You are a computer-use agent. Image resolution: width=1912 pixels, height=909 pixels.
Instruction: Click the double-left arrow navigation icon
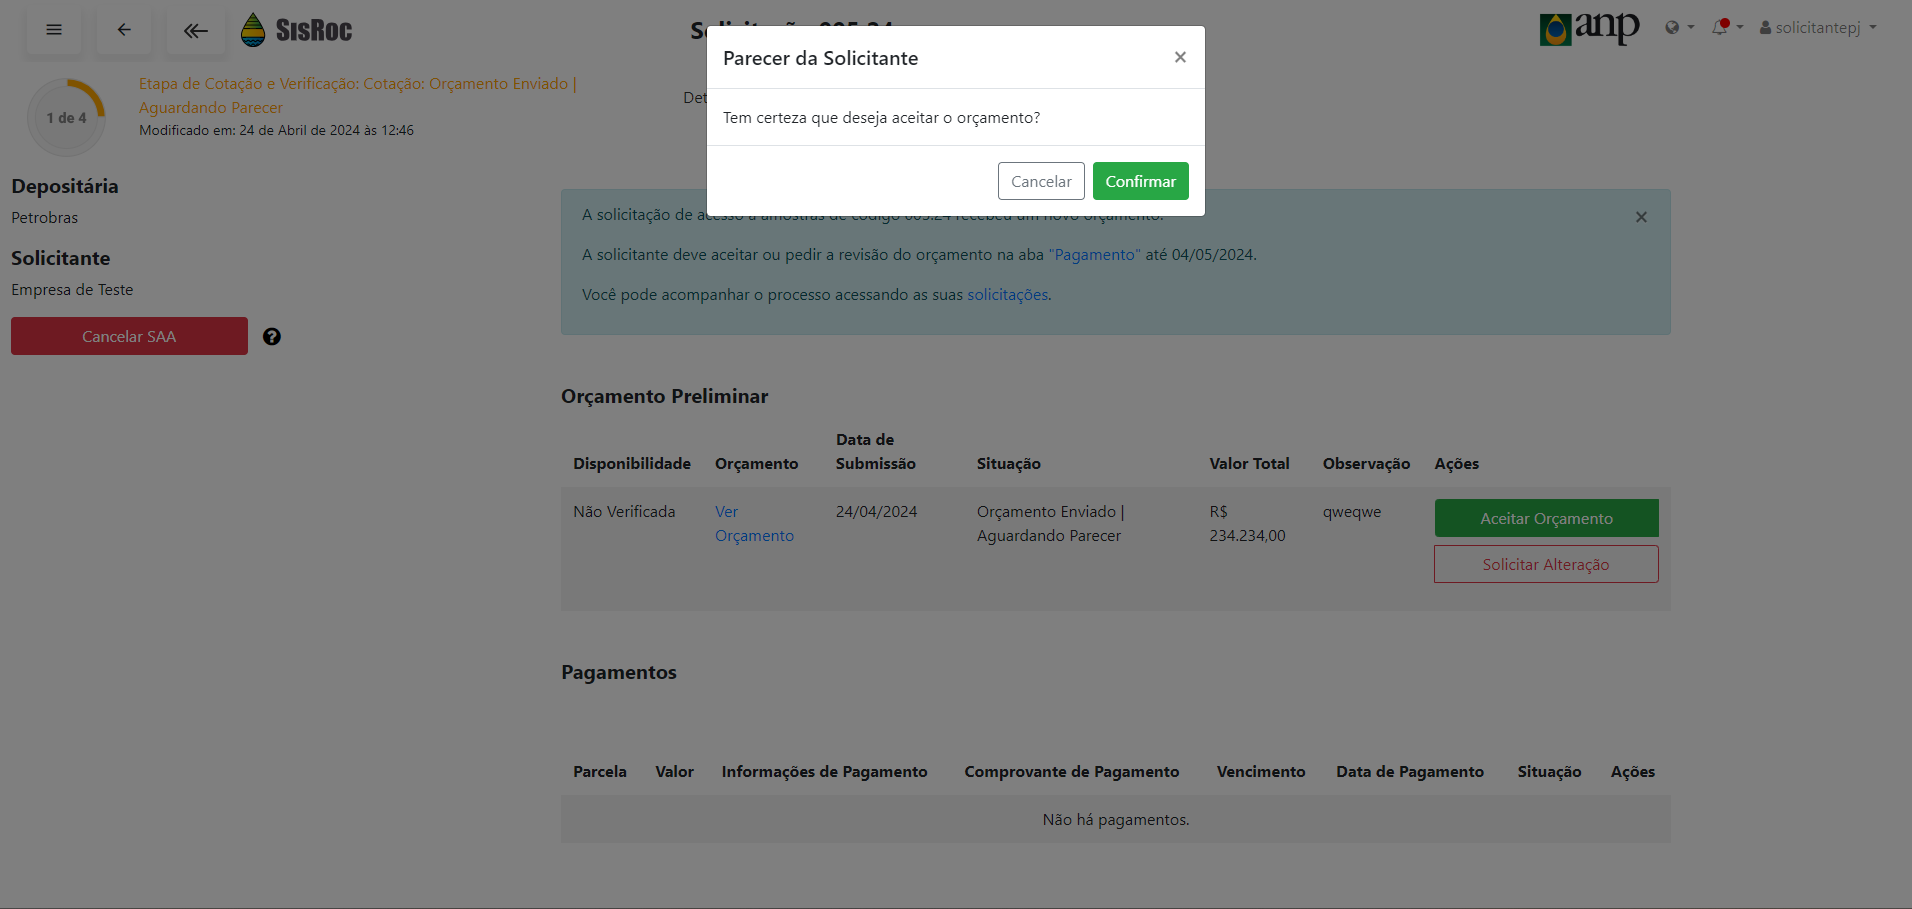pos(196,30)
